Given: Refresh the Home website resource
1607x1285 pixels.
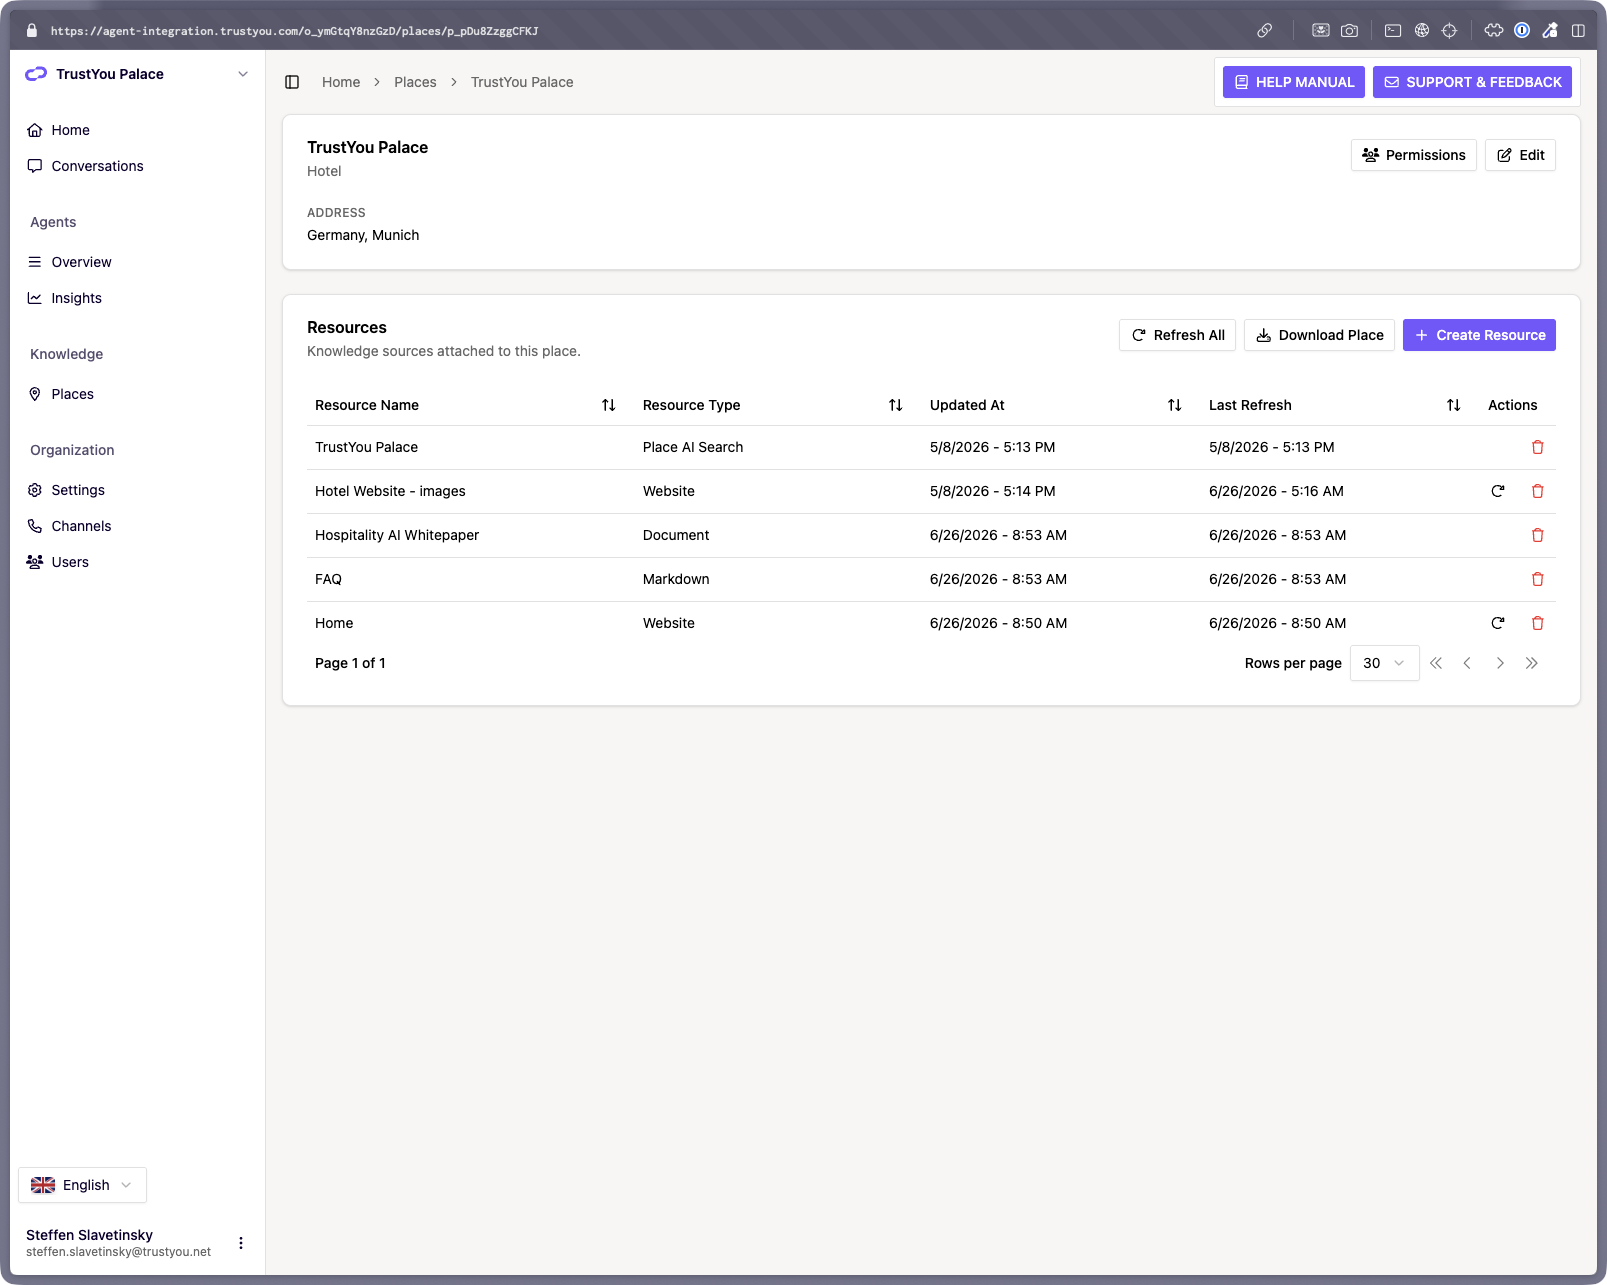Looking at the screenshot, I should tap(1498, 623).
